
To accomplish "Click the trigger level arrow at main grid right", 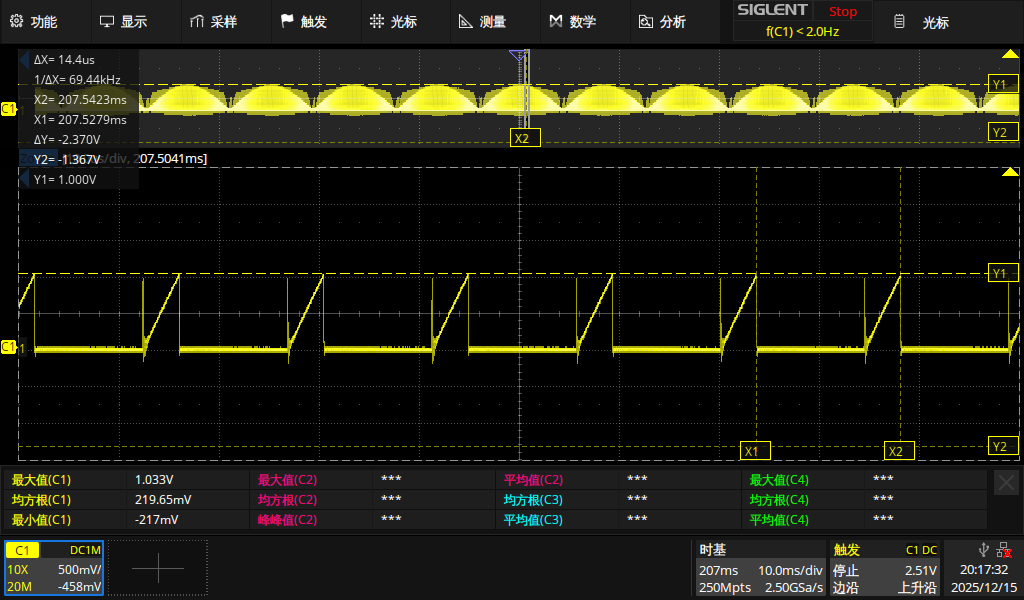I will [1010, 172].
